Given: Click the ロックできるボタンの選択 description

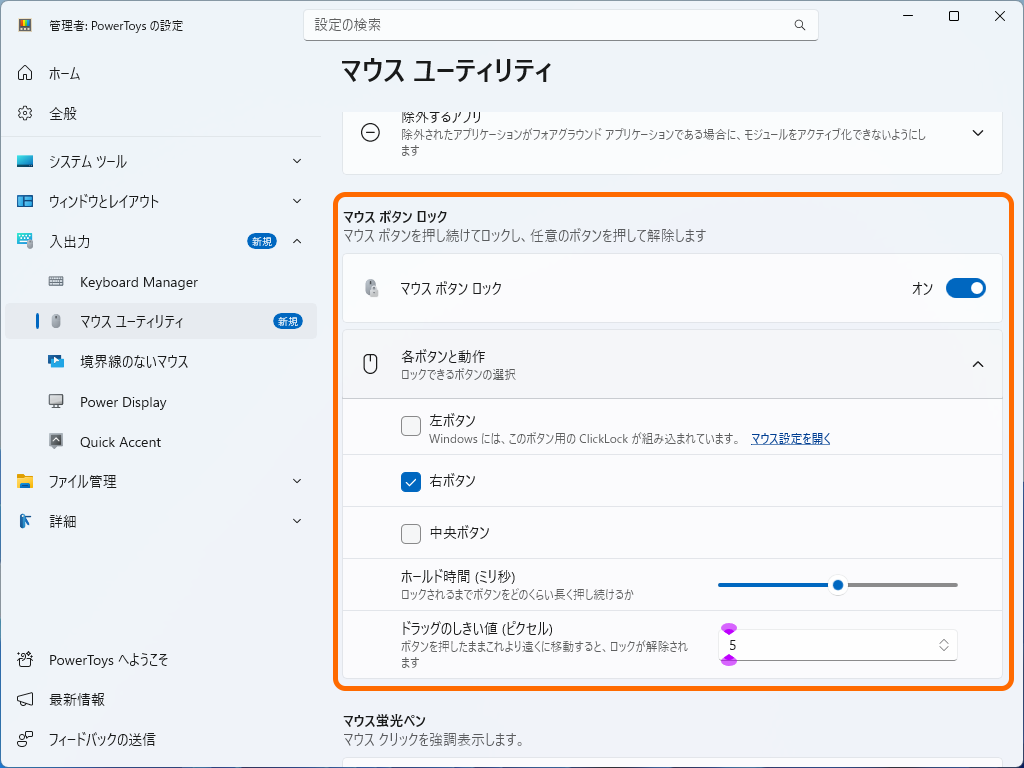Looking at the screenshot, I should (458, 375).
